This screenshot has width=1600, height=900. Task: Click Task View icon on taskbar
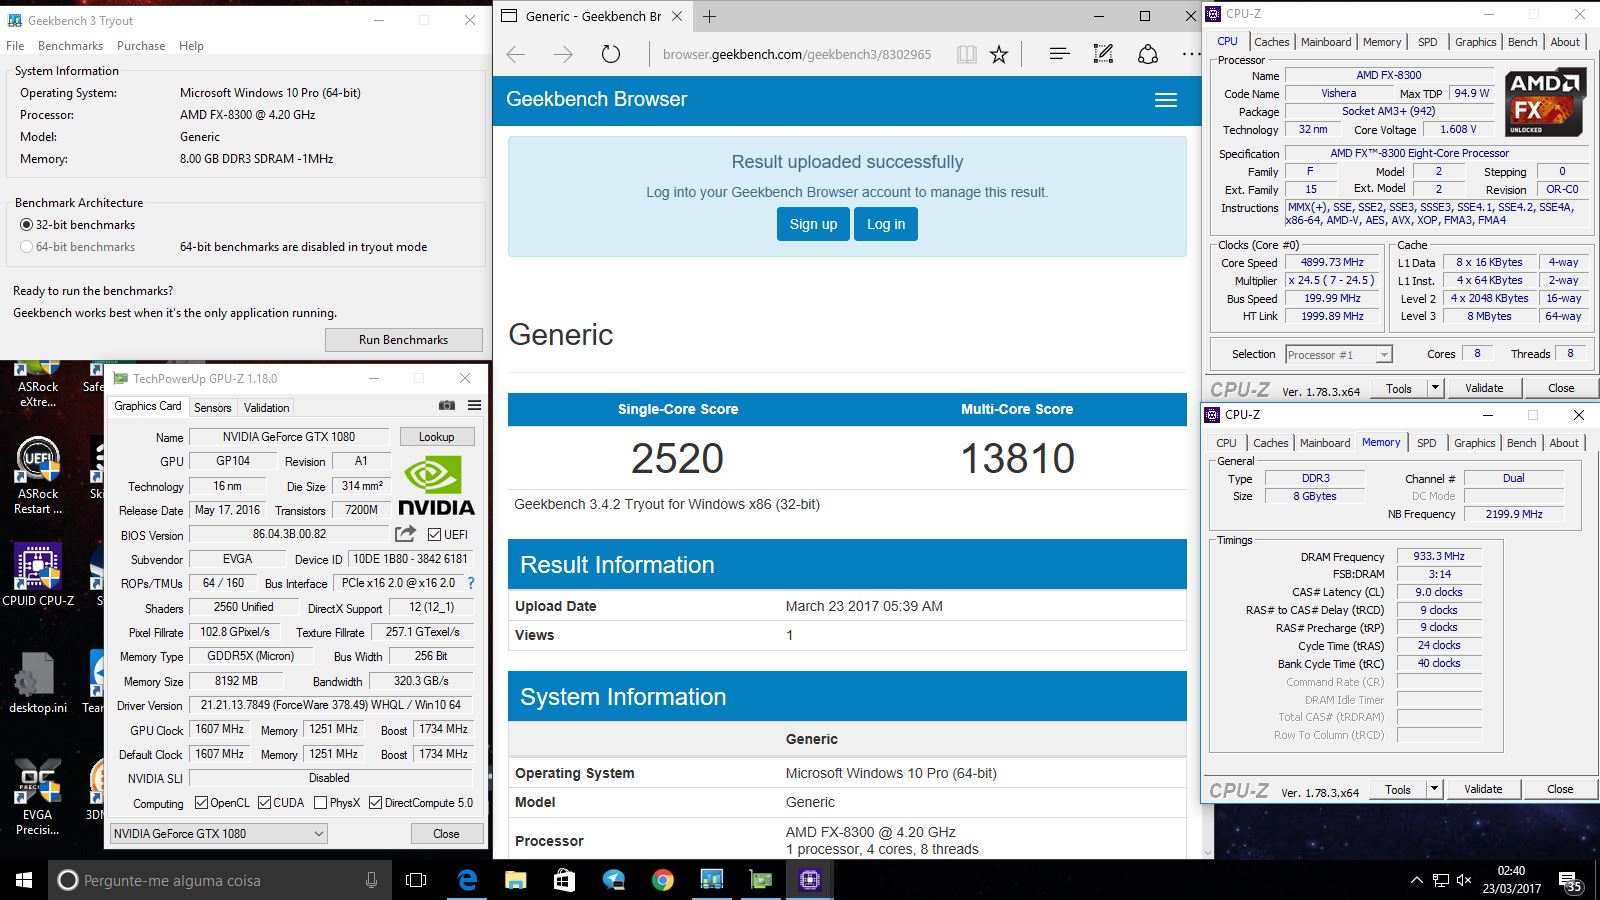tap(416, 880)
